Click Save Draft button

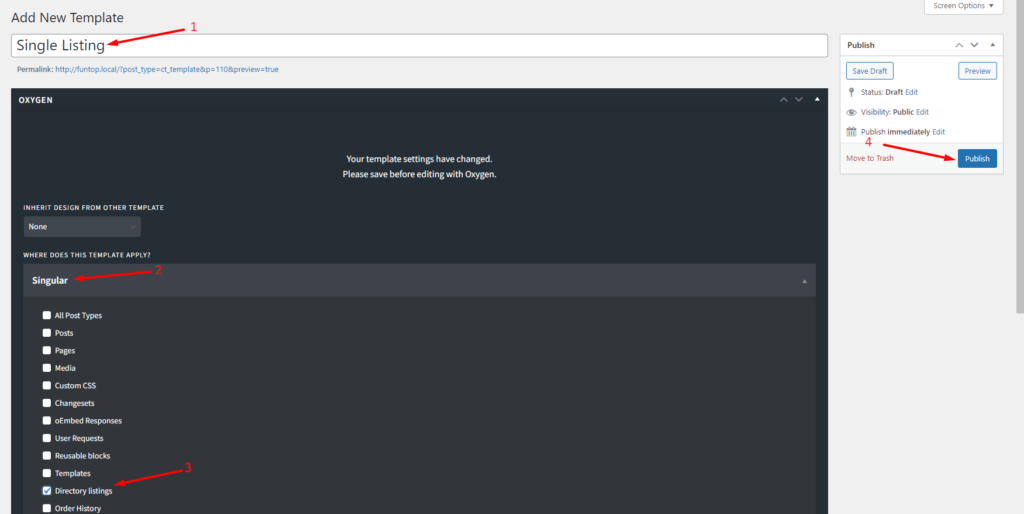tap(869, 71)
